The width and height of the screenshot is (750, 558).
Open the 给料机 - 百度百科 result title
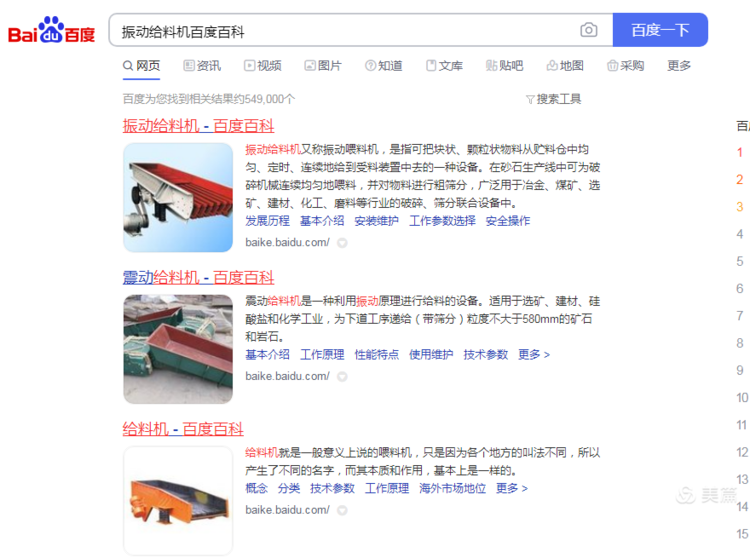click(x=183, y=429)
